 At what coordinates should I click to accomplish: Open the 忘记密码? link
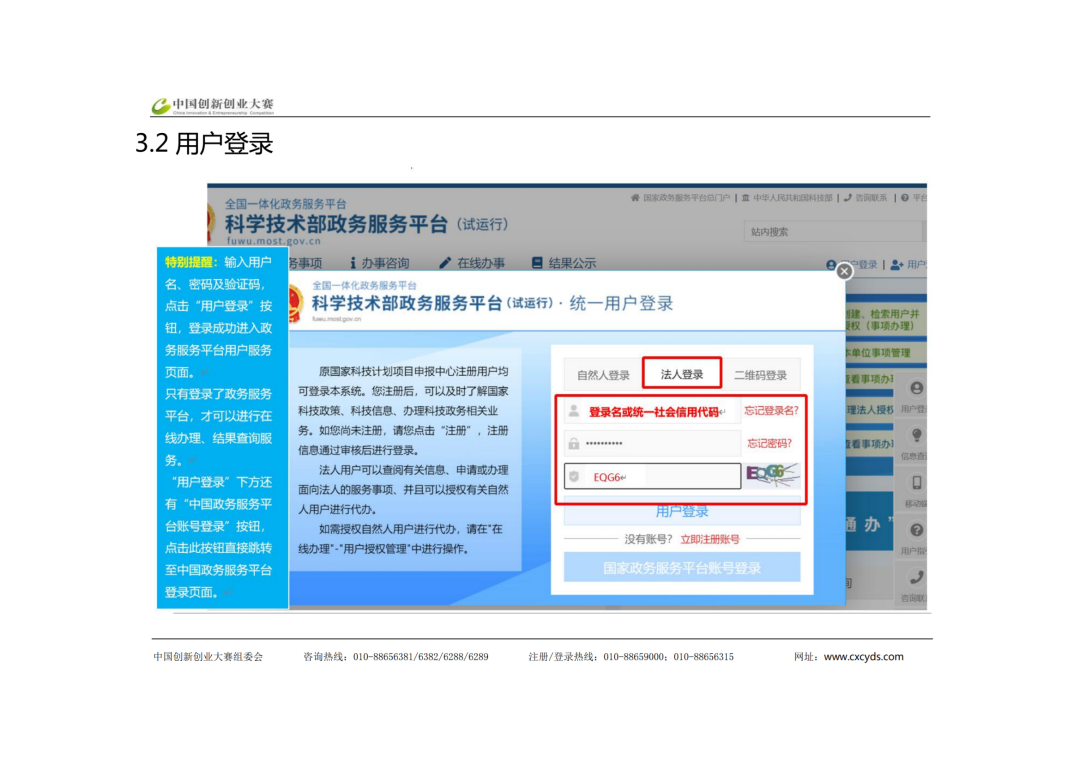tap(769, 443)
